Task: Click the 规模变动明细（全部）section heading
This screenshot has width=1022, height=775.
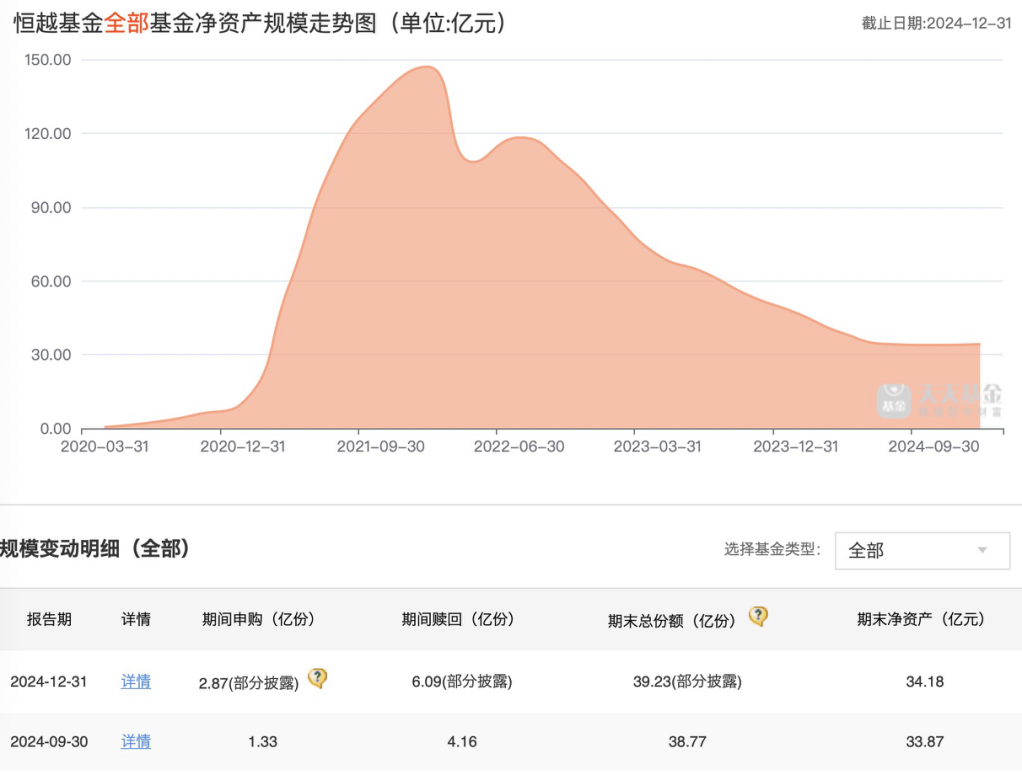Action: [x=96, y=549]
